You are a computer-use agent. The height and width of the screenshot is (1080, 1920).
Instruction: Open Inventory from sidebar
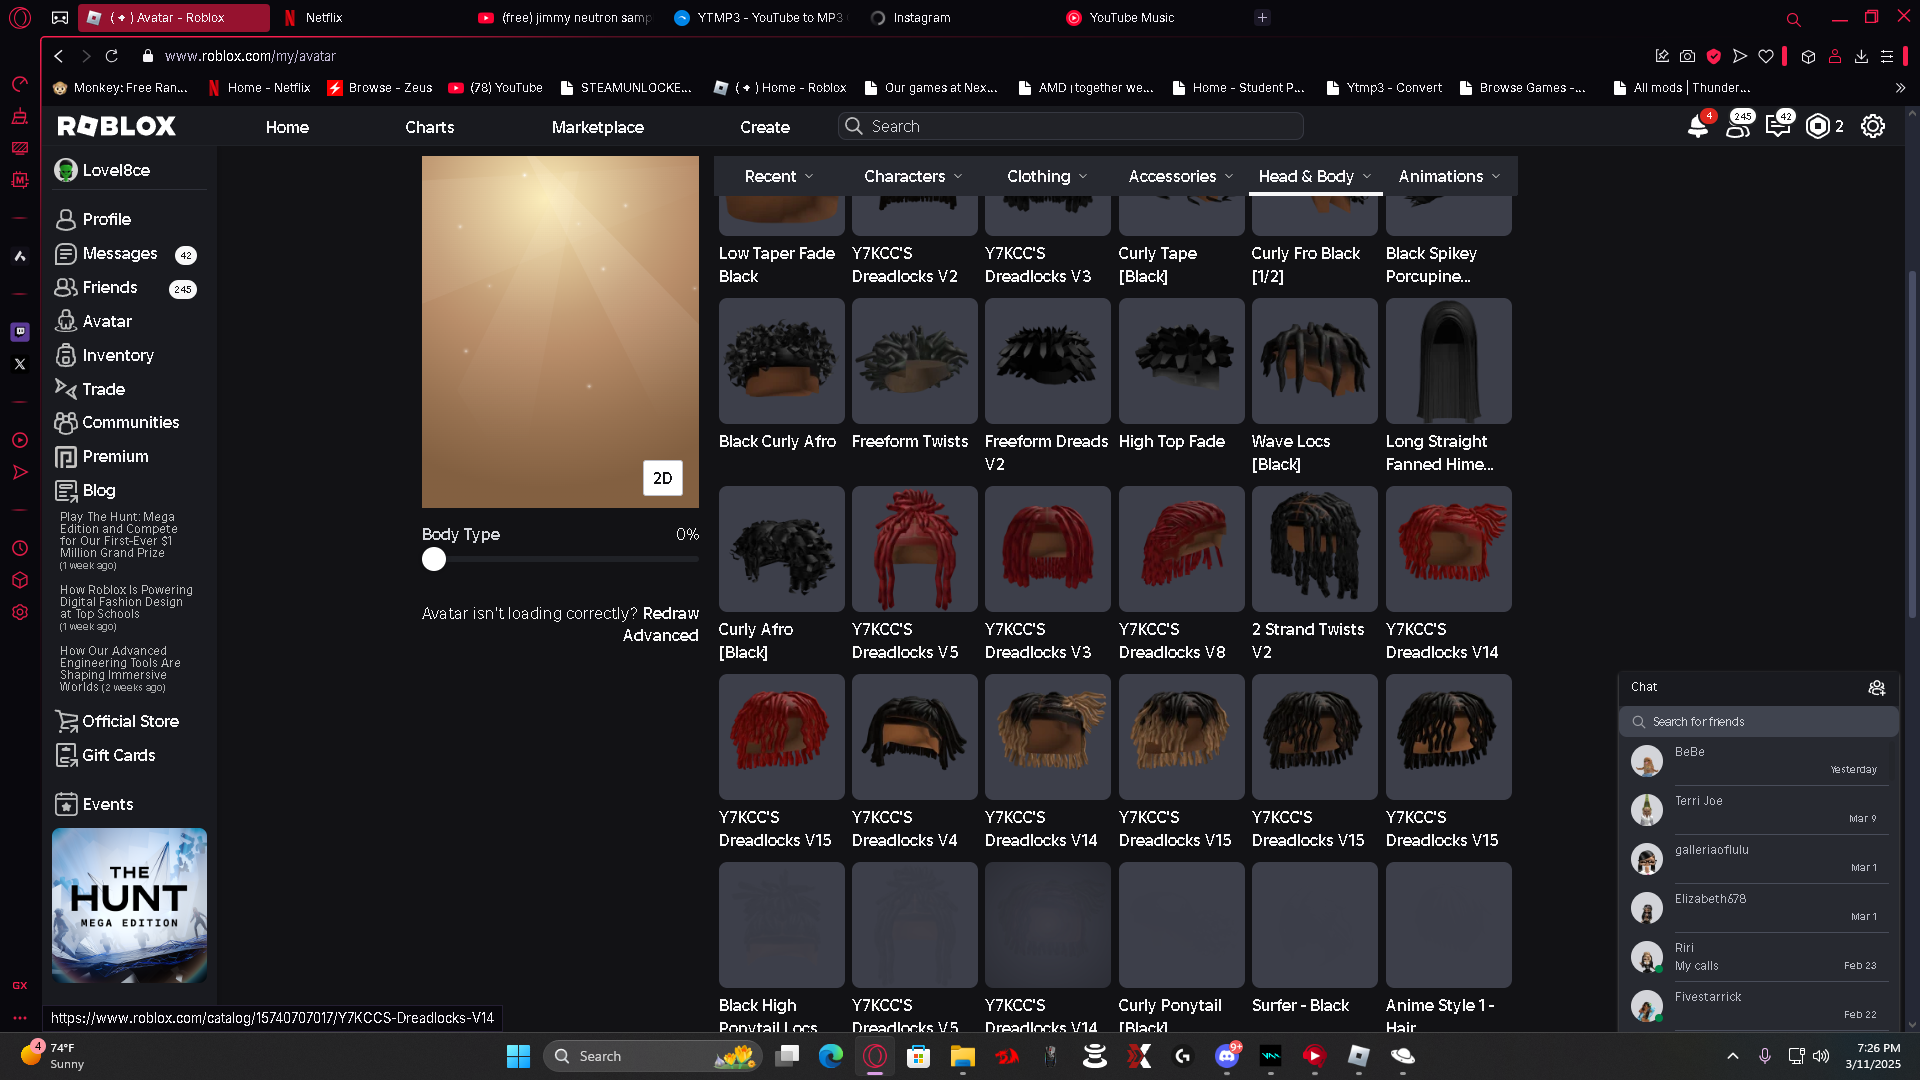[x=117, y=355]
